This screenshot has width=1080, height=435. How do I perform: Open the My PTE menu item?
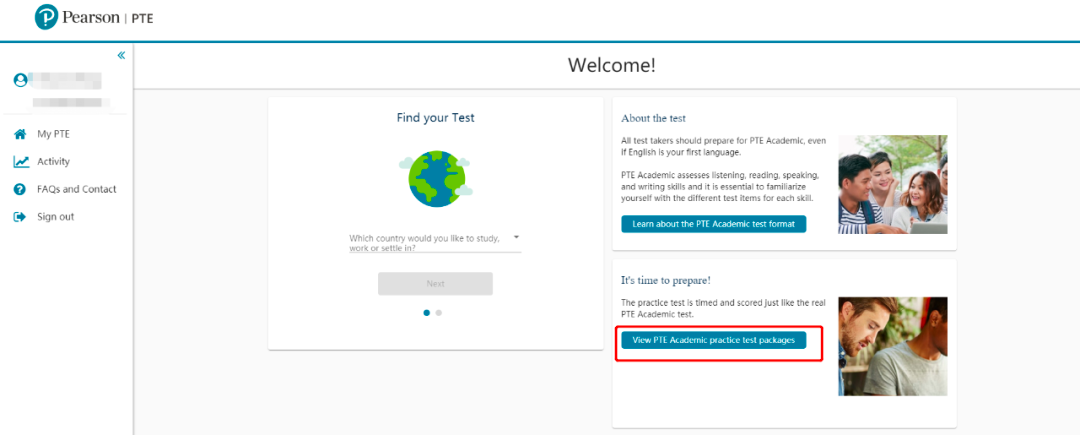(x=53, y=134)
